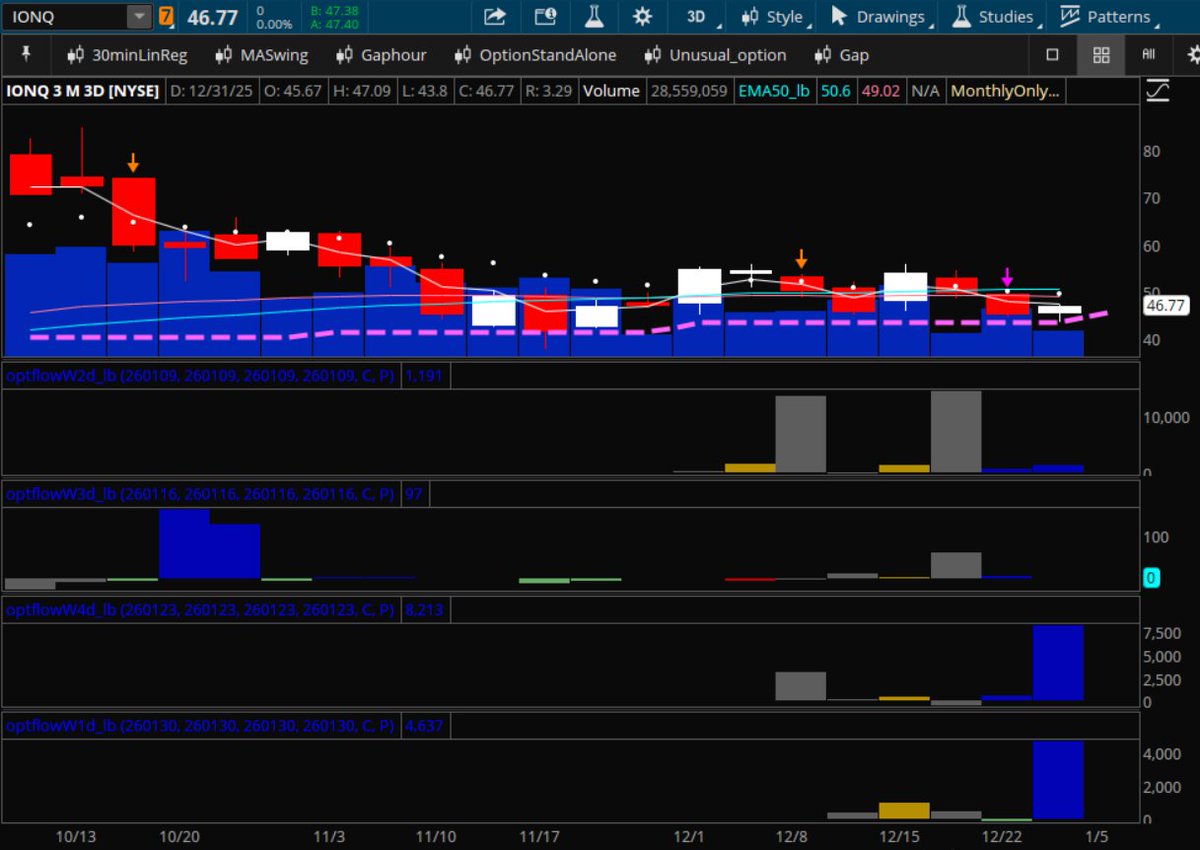Click candlestick icon beside Gap
This screenshot has width=1200, height=850.
[823, 55]
